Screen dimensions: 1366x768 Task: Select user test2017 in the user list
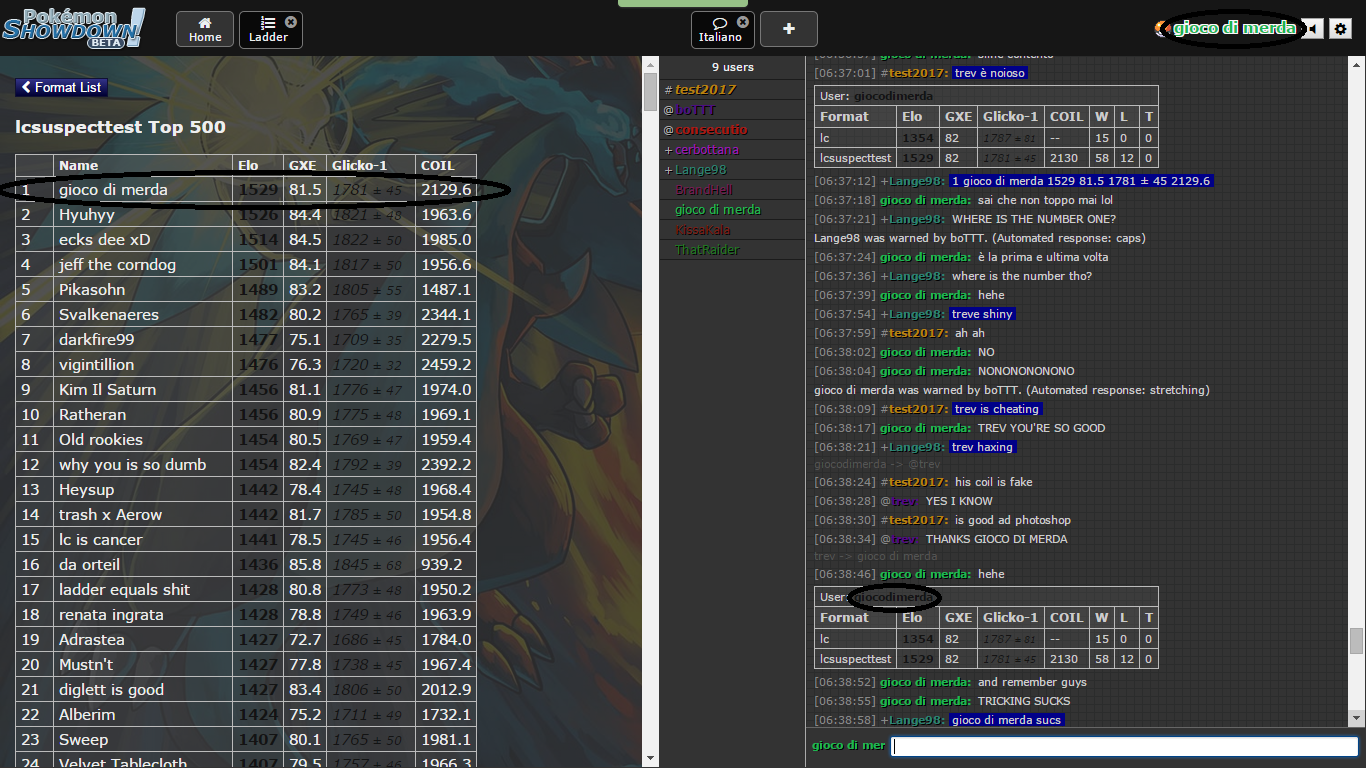click(x=732, y=90)
